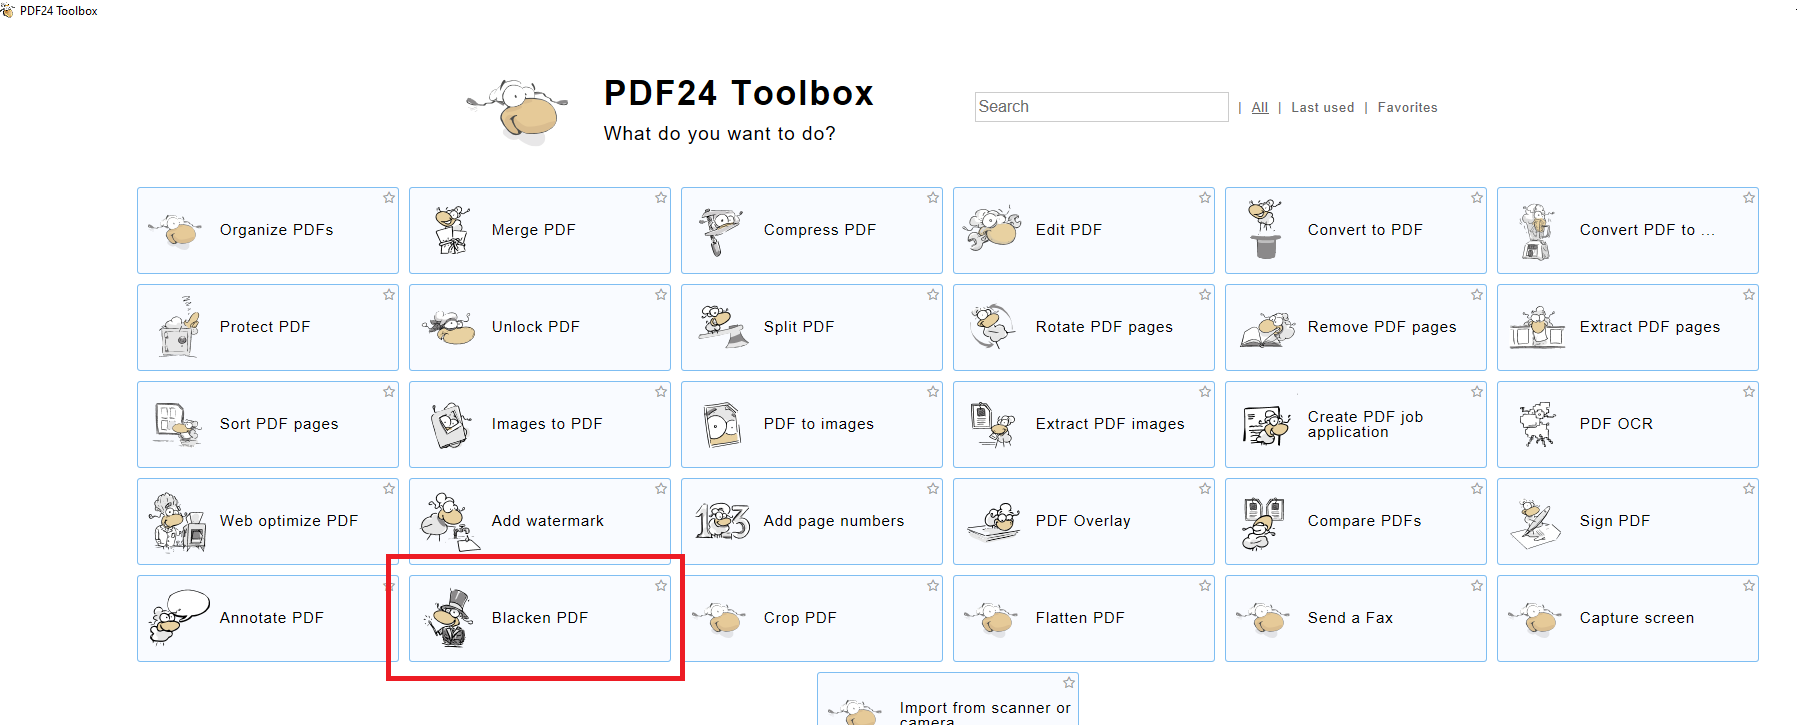
Task: Focus the Search input field
Action: click(x=1101, y=107)
